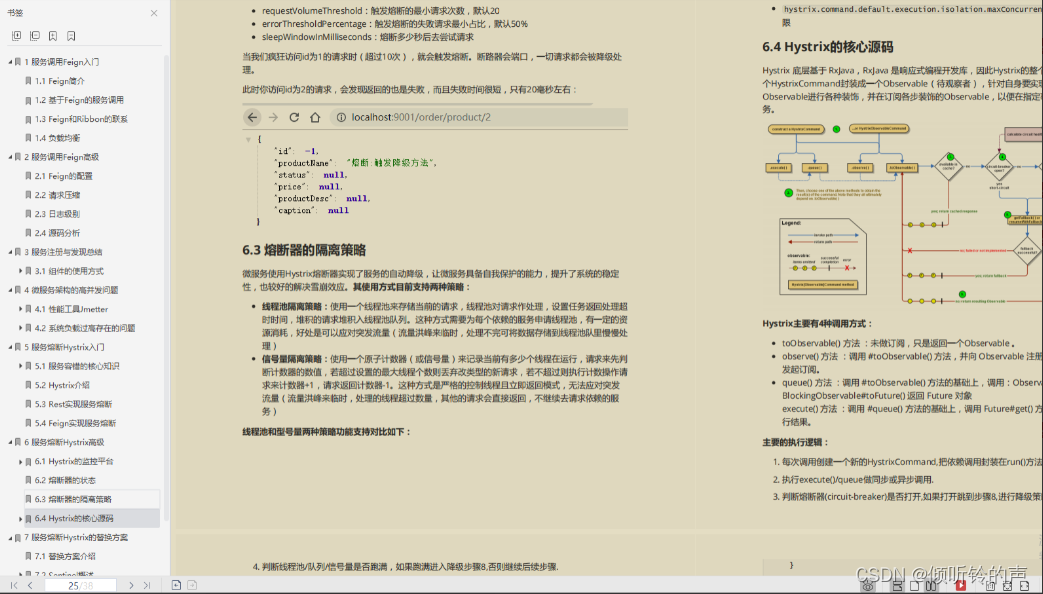Open bookmark 1.3 Feign和Ribbon的联系

(x=81, y=119)
